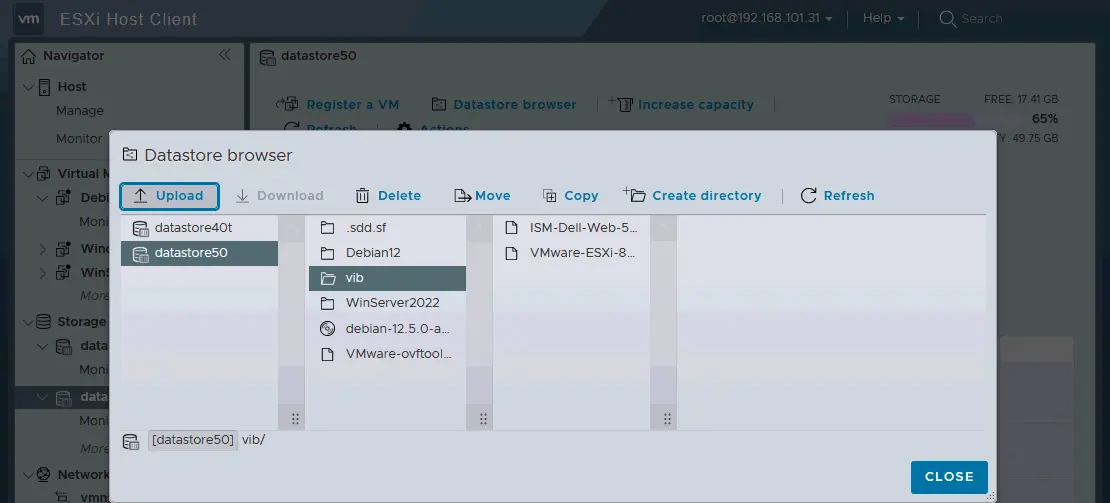The image size is (1110, 503).
Task: Select the ISM-Dell-Web file
Action: pos(571,228)
